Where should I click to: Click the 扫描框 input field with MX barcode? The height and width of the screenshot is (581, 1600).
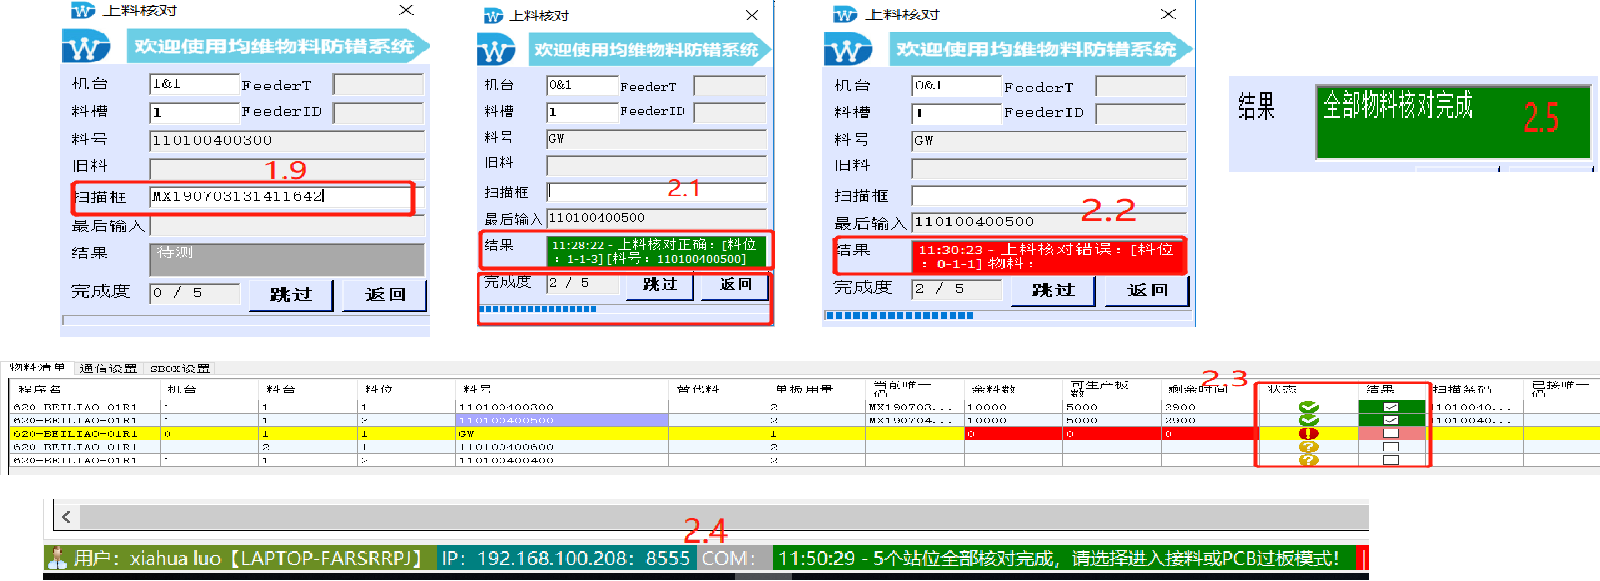tap(280, 197)
